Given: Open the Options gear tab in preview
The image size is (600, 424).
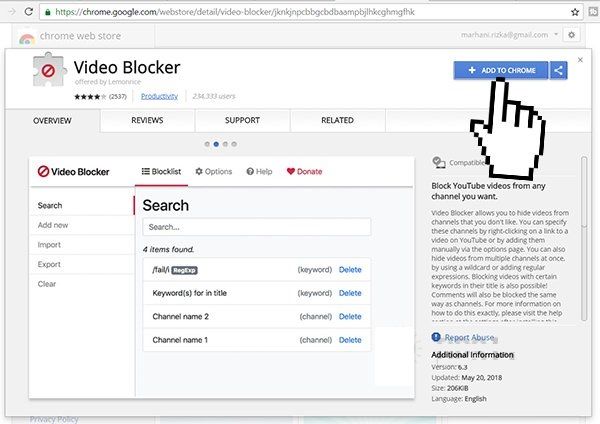Looking at the screenshot, I should click(x=214, y=171).
